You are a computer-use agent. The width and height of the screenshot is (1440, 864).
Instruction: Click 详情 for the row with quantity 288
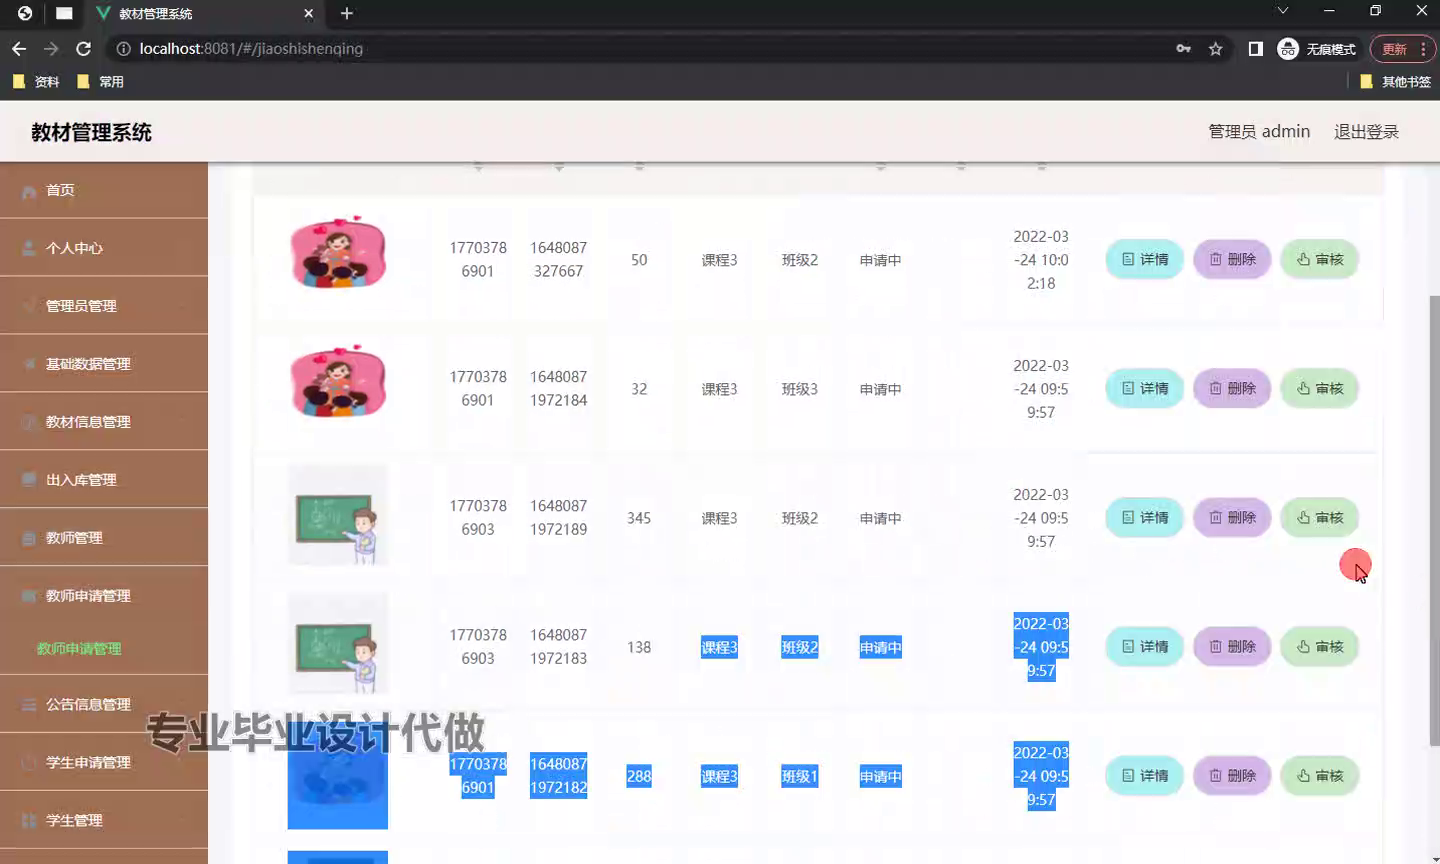coord(1145,775)
